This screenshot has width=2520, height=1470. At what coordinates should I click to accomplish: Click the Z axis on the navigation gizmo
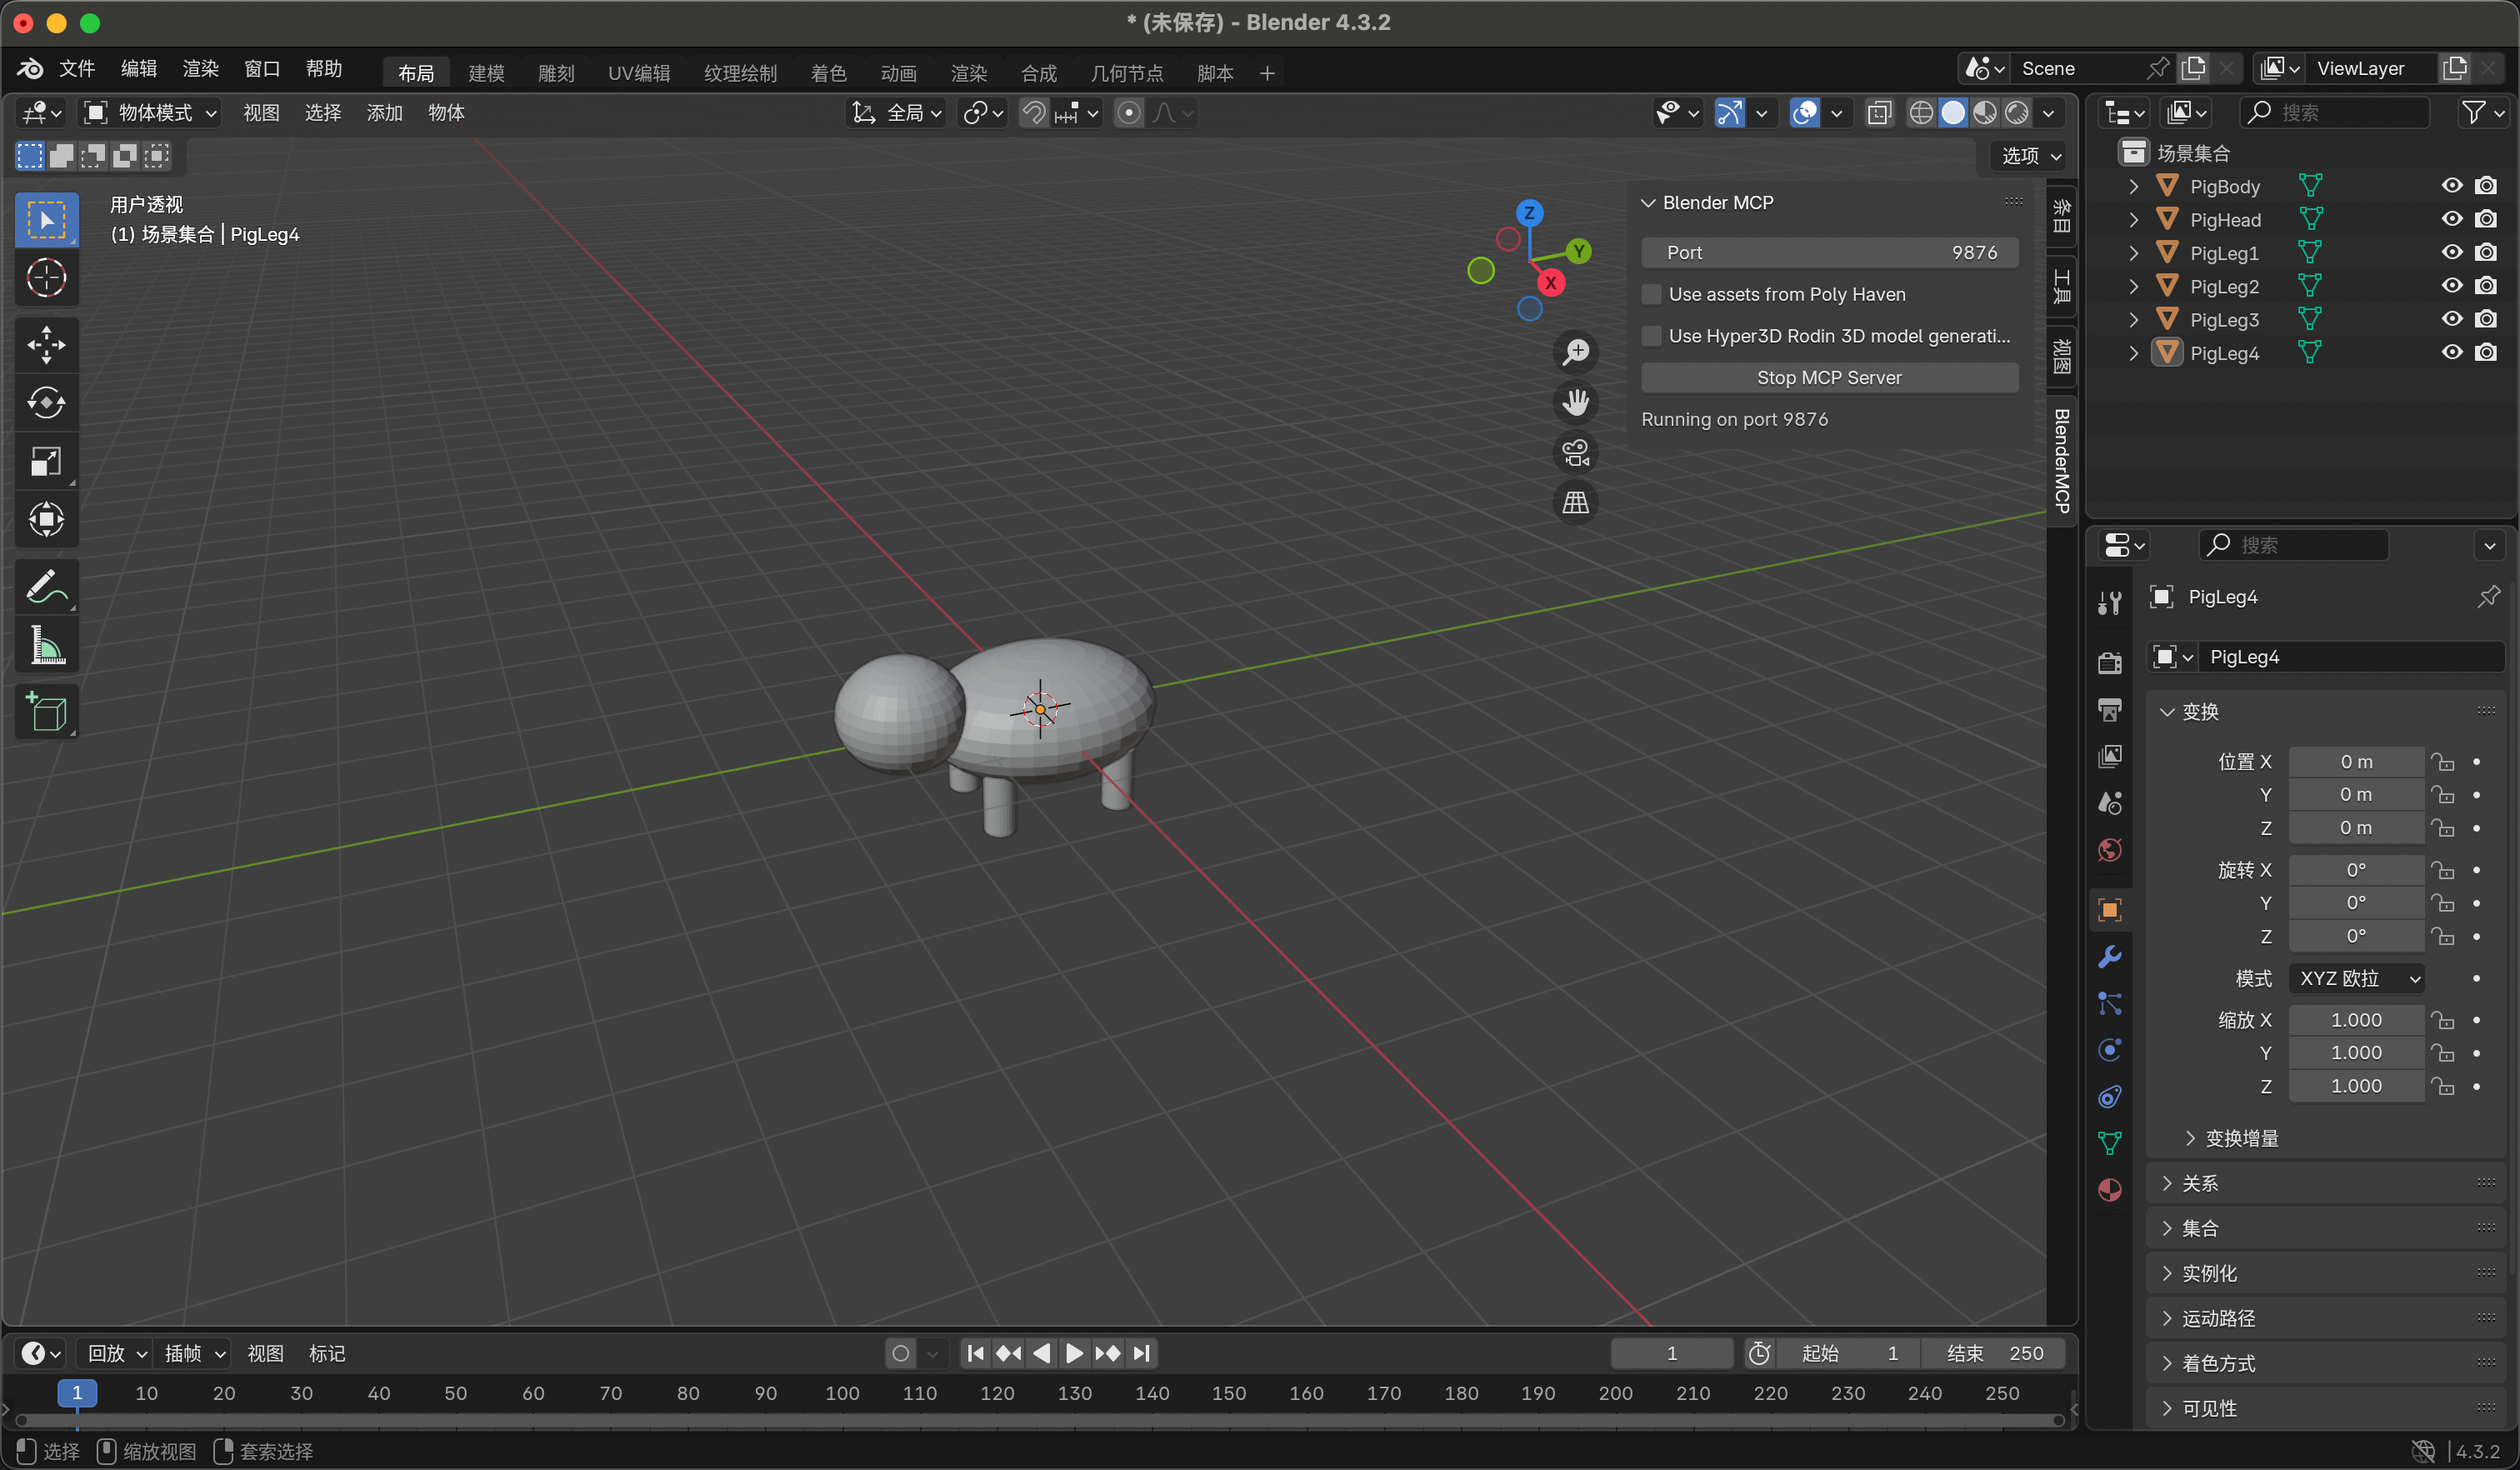(x=1529, y=212)
